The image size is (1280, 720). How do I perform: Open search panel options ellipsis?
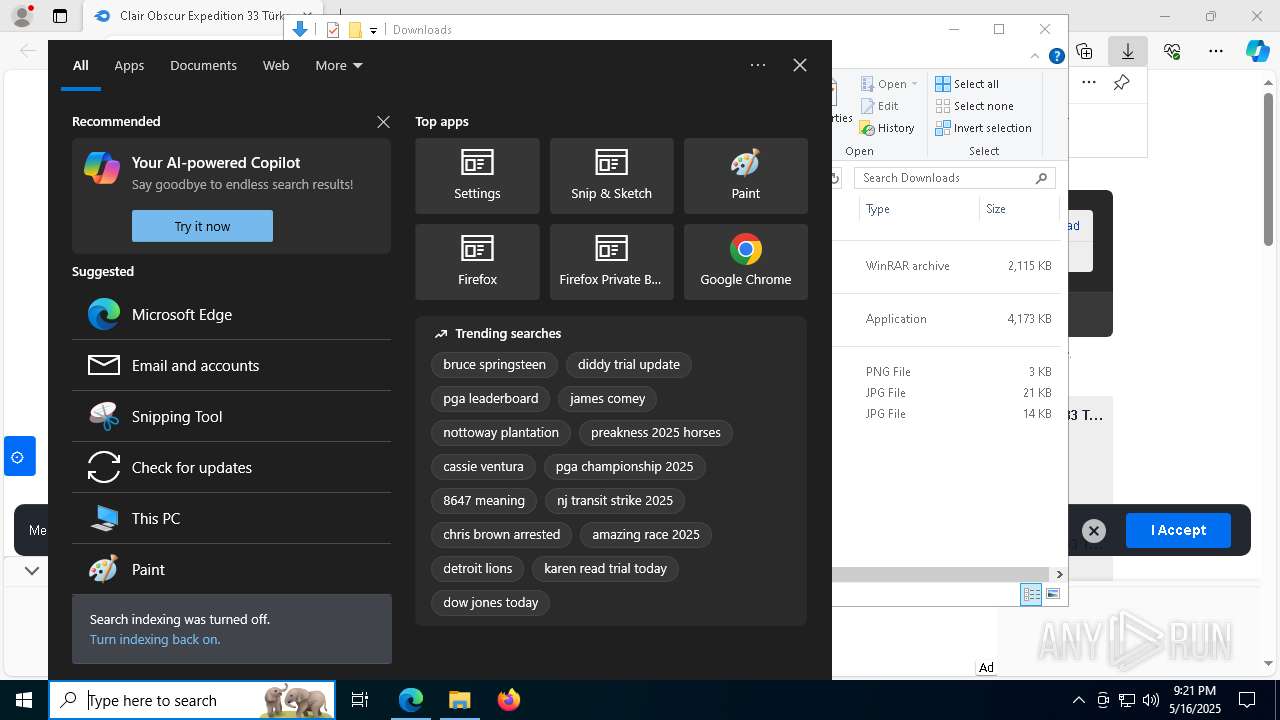758,65
